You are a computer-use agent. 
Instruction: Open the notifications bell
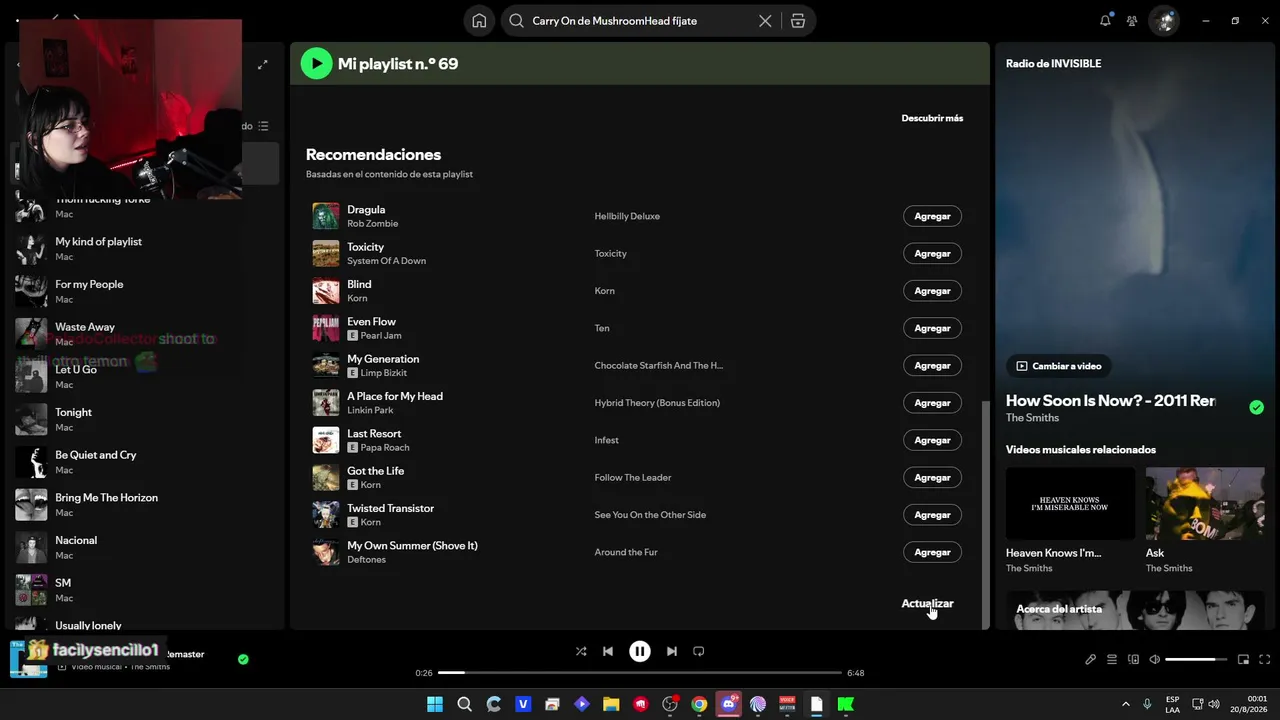(x=1105, y=21)
